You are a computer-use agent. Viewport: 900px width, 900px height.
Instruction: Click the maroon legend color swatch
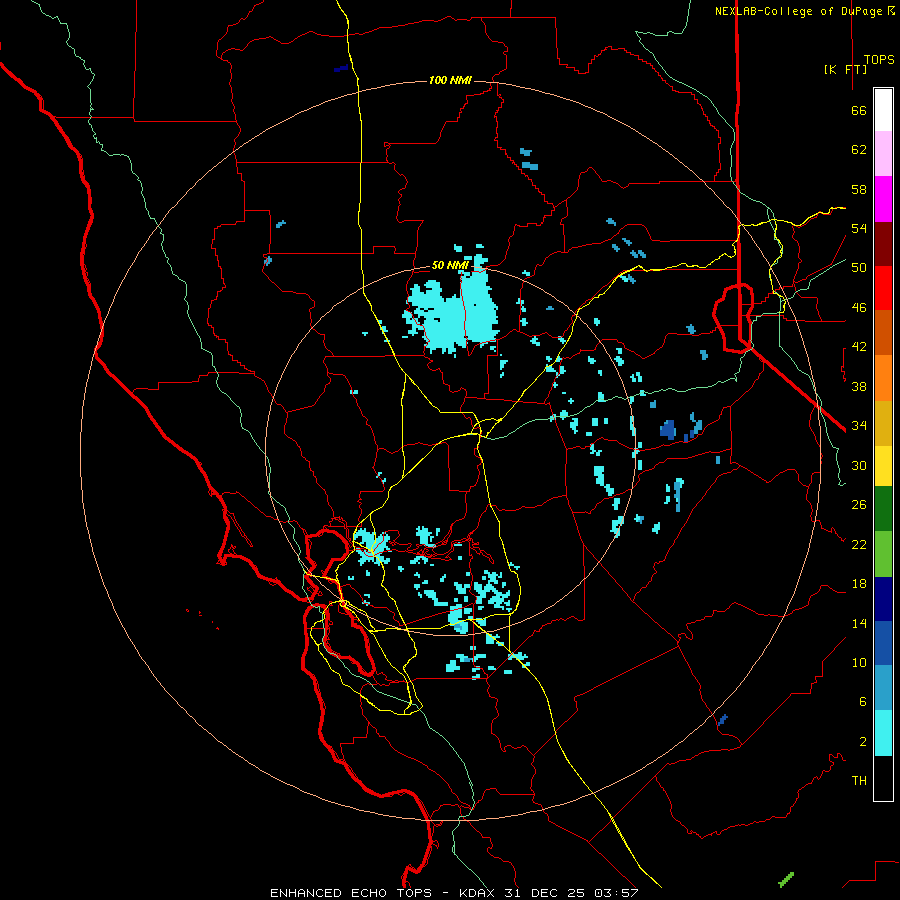883,244
